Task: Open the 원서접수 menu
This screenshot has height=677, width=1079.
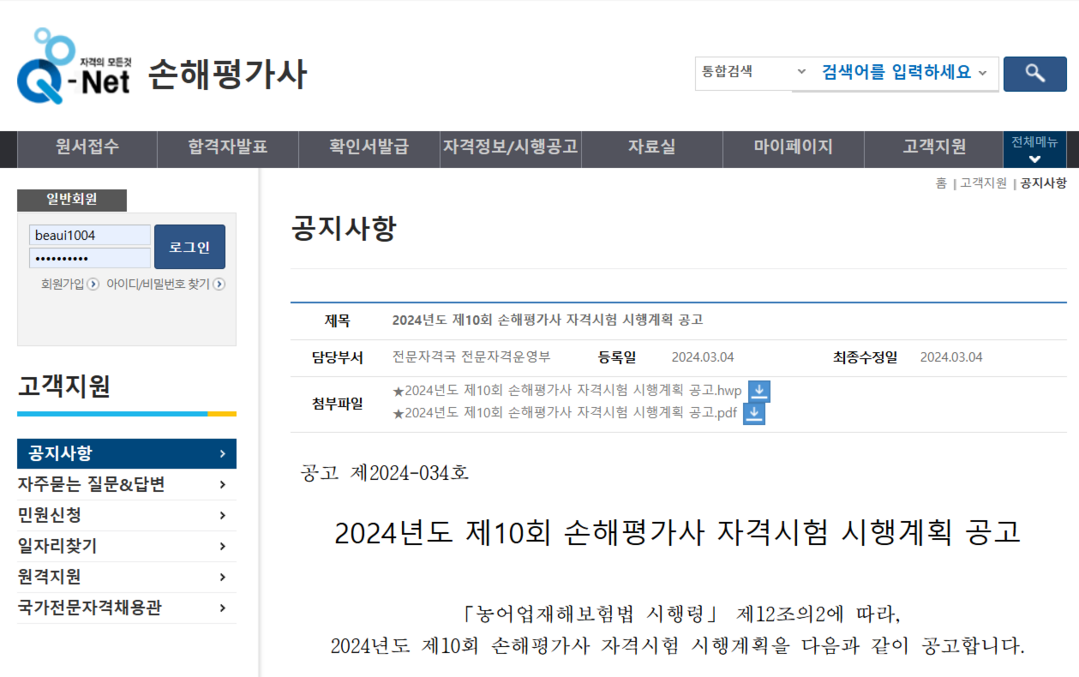Action: [x=87, y=147]
